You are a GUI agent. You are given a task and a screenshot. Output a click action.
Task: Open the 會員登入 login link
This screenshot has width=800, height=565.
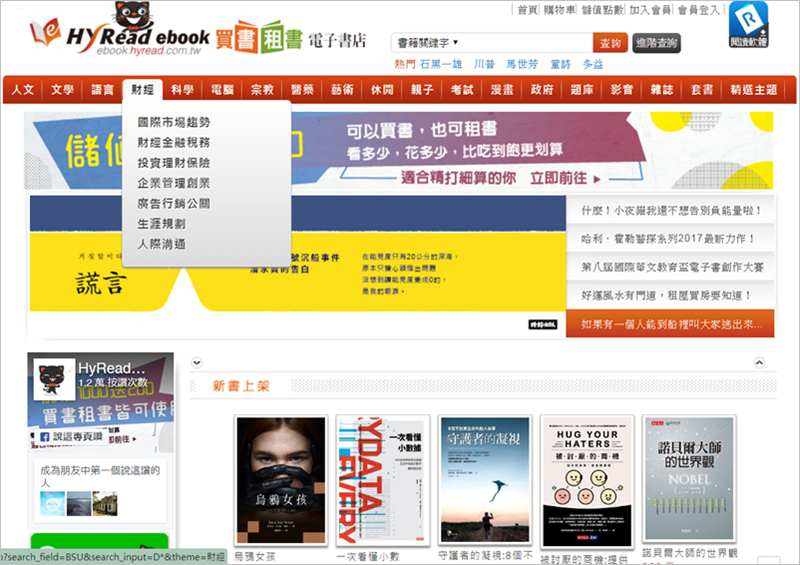(x=699, y=9)
